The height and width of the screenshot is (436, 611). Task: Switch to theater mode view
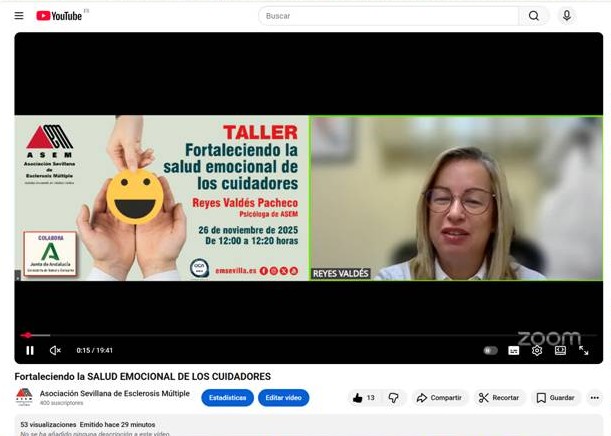click(560, 350)
